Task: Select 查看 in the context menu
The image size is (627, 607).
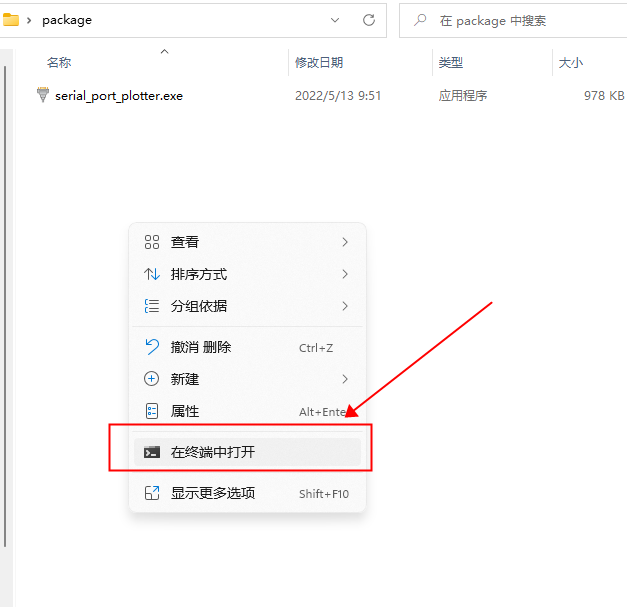Action: coord(248,242)
